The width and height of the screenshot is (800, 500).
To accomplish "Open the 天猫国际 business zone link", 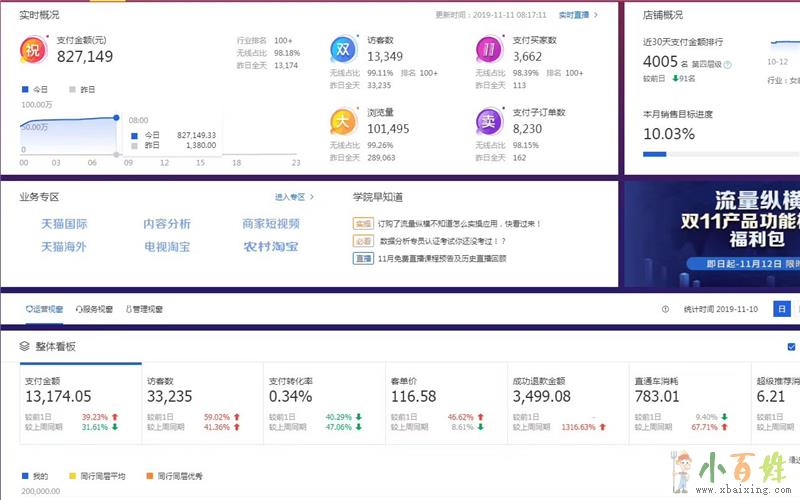I will coord(64,224).
